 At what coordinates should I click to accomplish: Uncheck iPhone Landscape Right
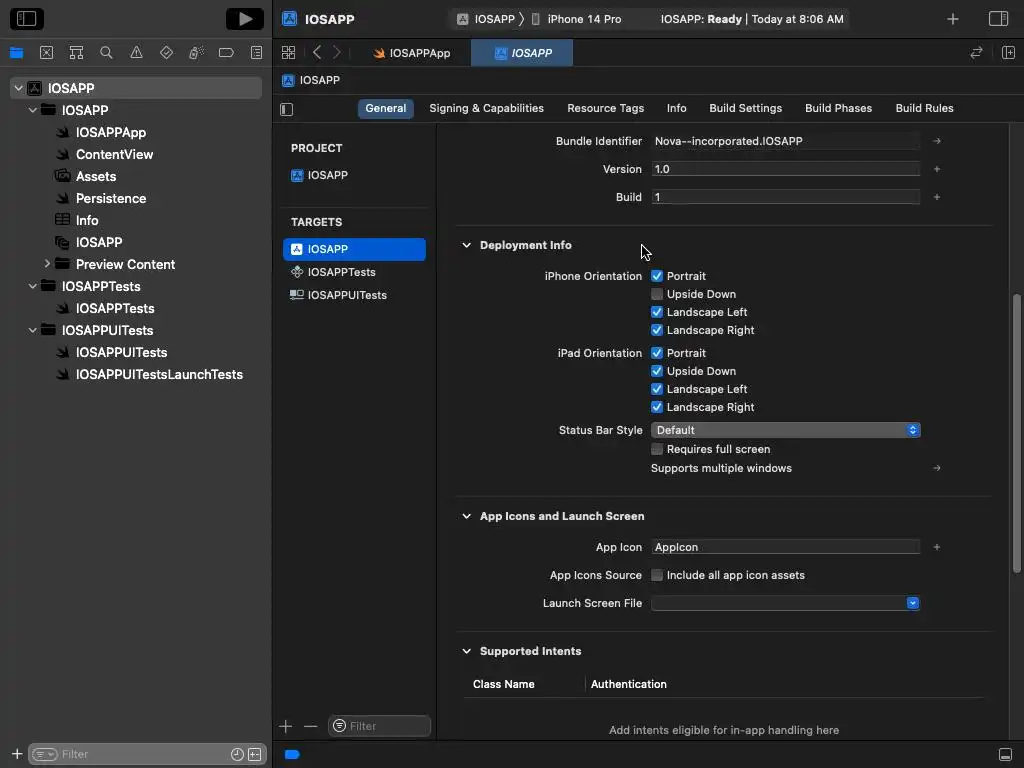pyautogui.click(x=657, y=330)
